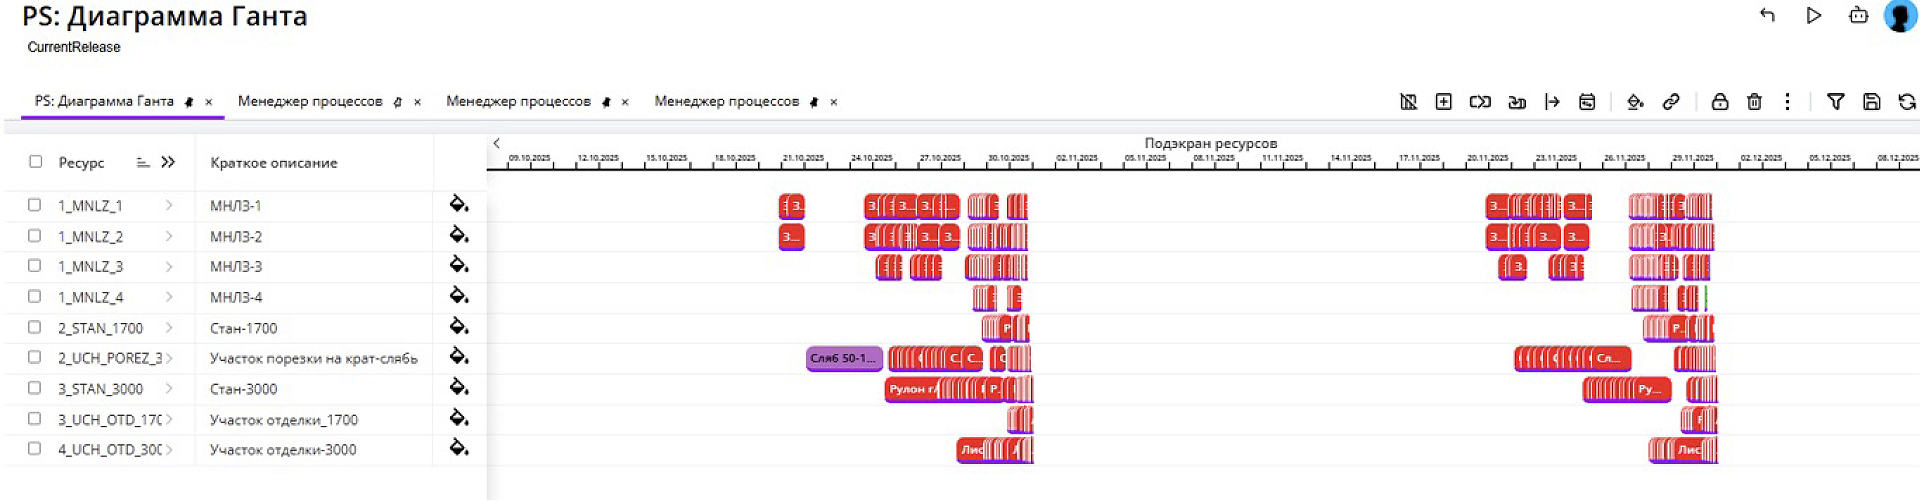Click the paint bucket color for МНЛЗ-2
This screenshot has height=501, width=1920.
(459, 235)
